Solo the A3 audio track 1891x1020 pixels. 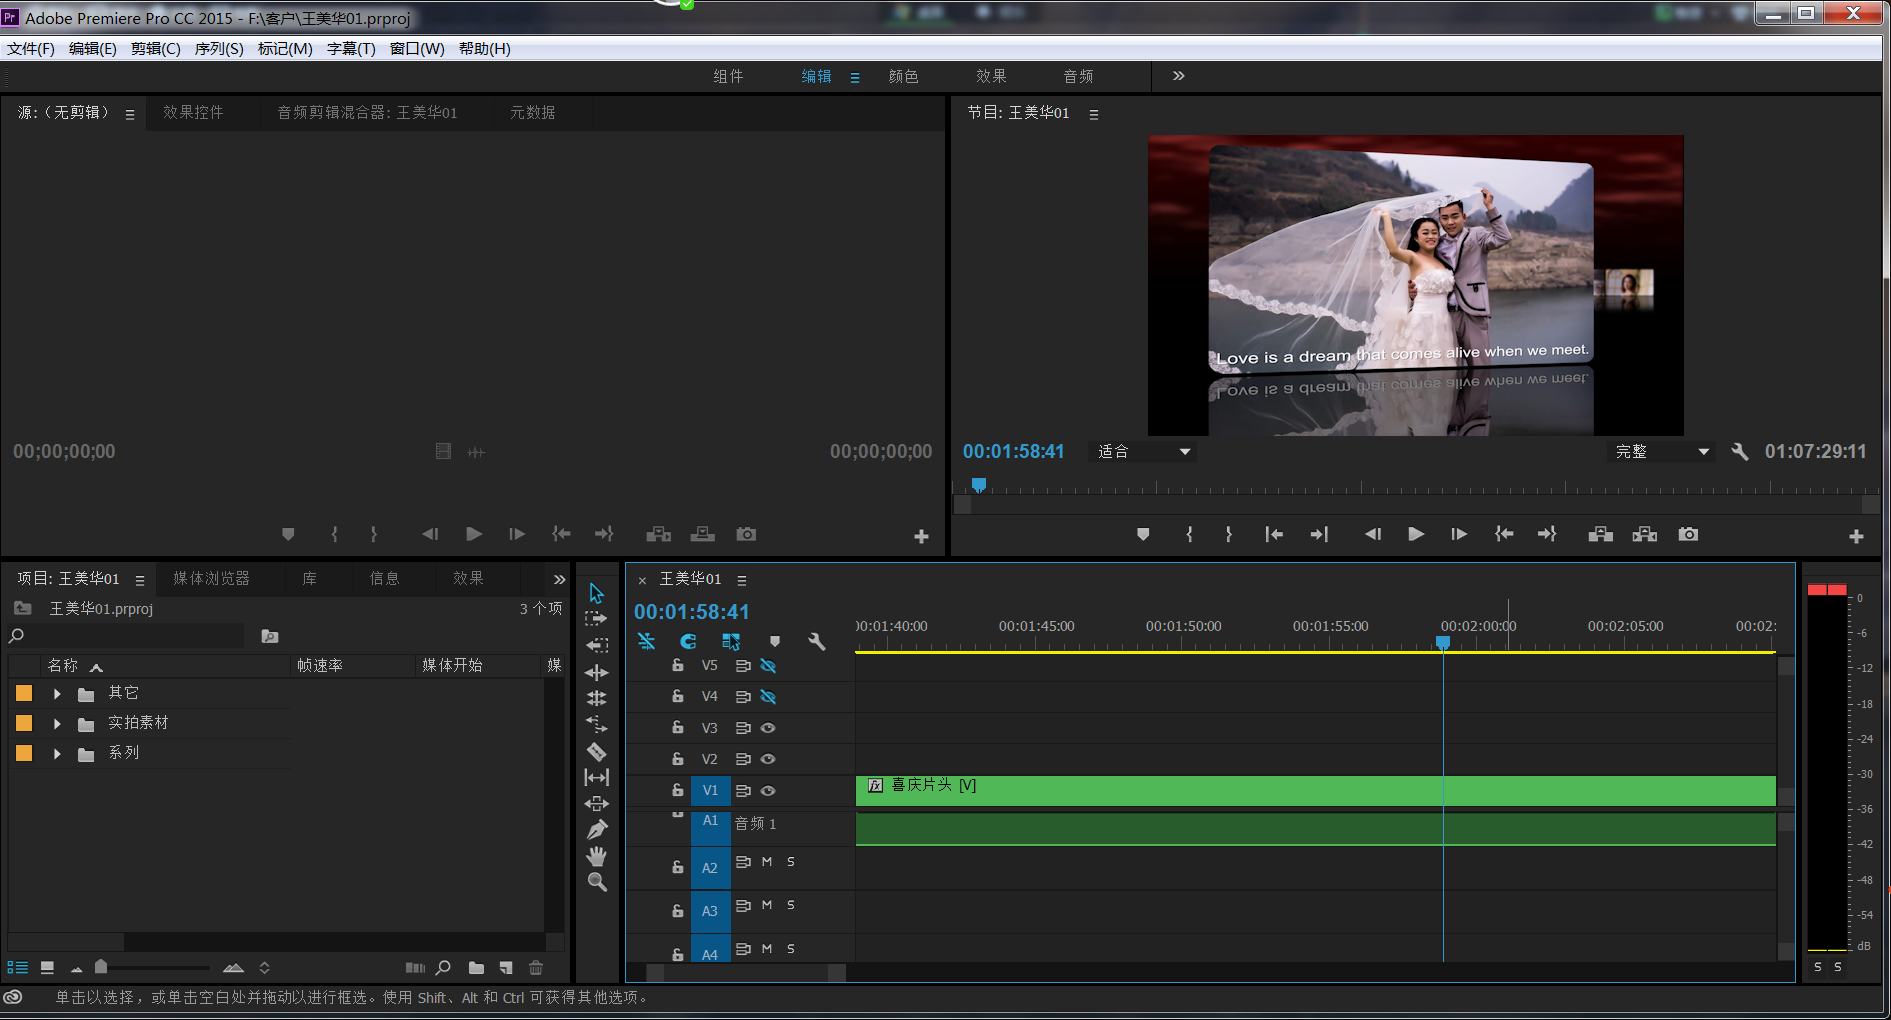tap(790, 905)
